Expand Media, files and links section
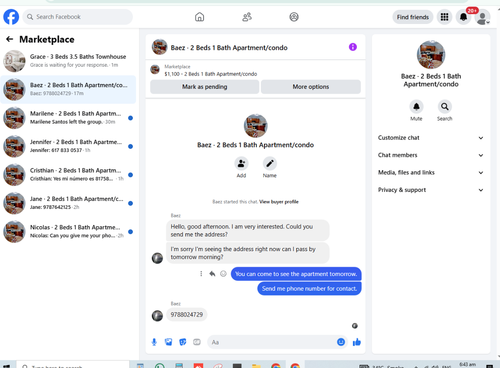 point(431,172)
